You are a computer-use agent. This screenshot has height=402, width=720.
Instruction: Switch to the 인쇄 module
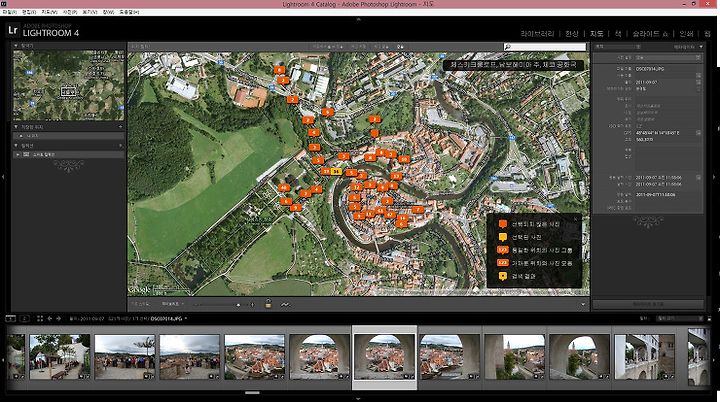click(686, 34)
